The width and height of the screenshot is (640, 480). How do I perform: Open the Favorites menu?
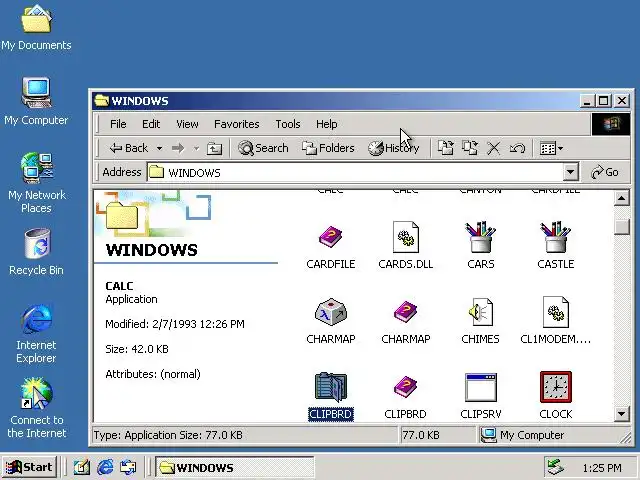click(237, 124)
